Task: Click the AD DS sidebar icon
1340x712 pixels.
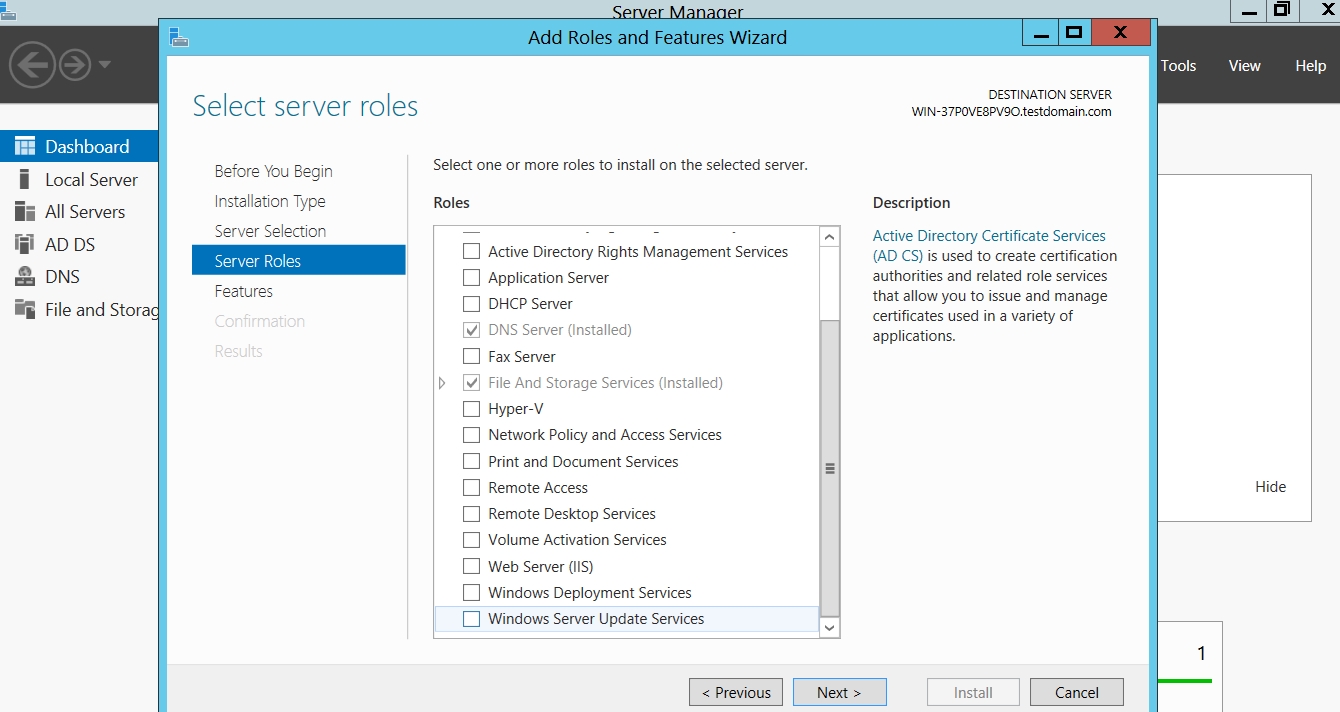Action: tap(25, 244)
